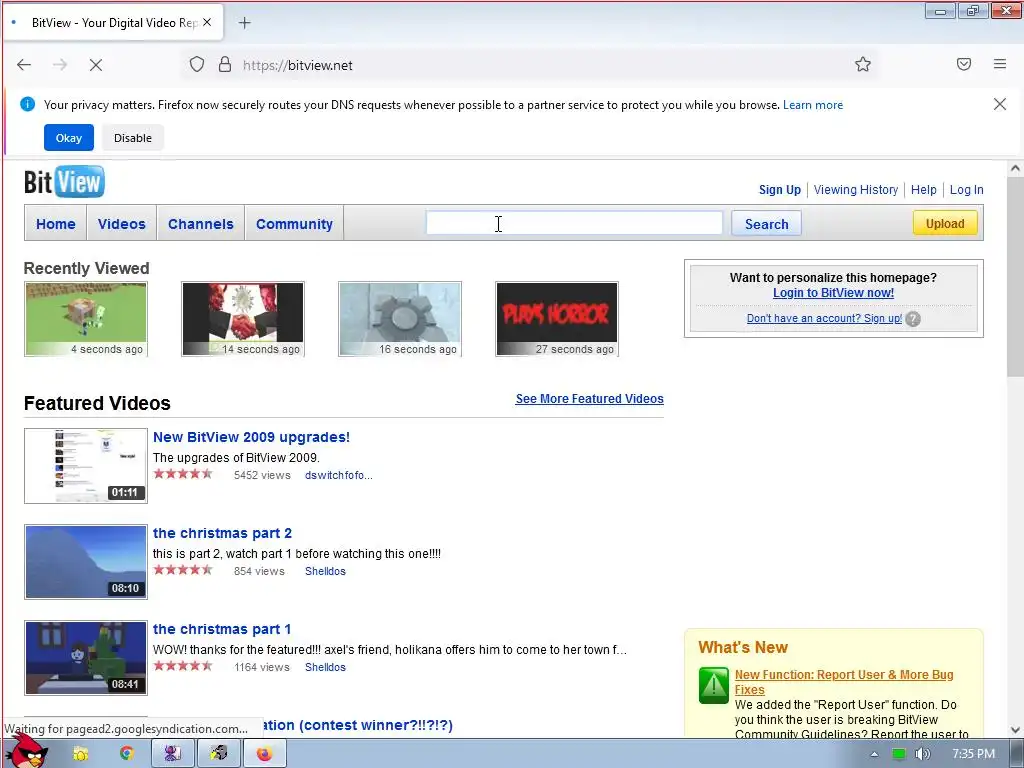Click the green network tray icon

click(899, 754)
